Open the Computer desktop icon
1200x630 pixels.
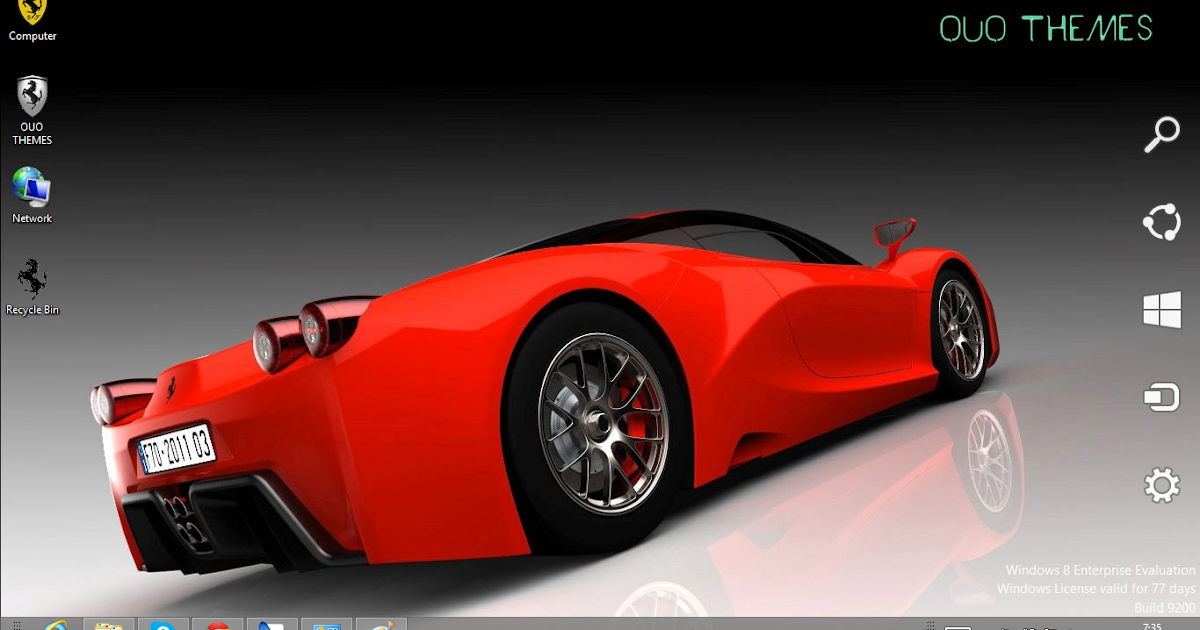pyautogui.click(x=32, y=20)
